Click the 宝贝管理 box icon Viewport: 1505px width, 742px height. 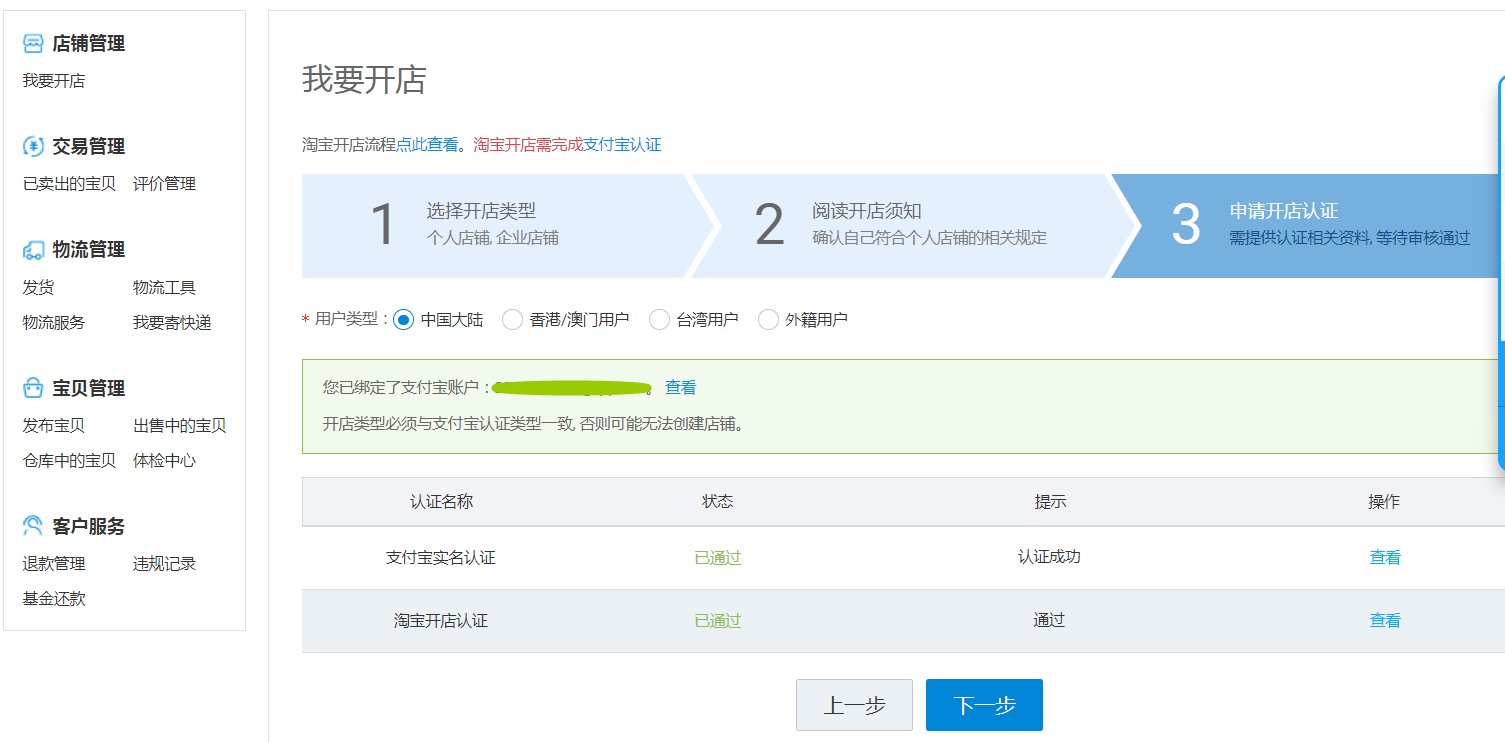[32, 387]
